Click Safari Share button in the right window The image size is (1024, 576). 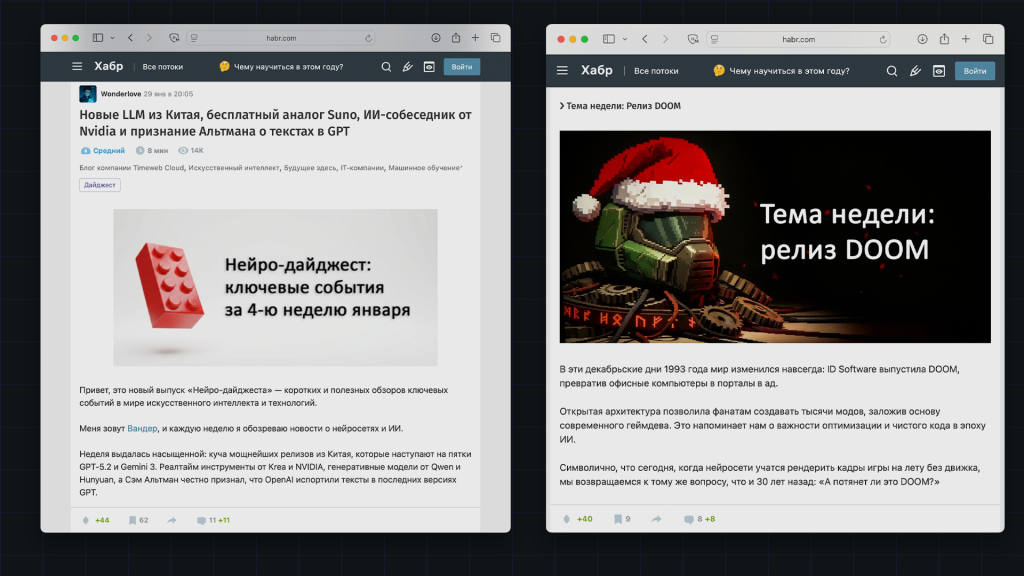(x=943, y=39)
